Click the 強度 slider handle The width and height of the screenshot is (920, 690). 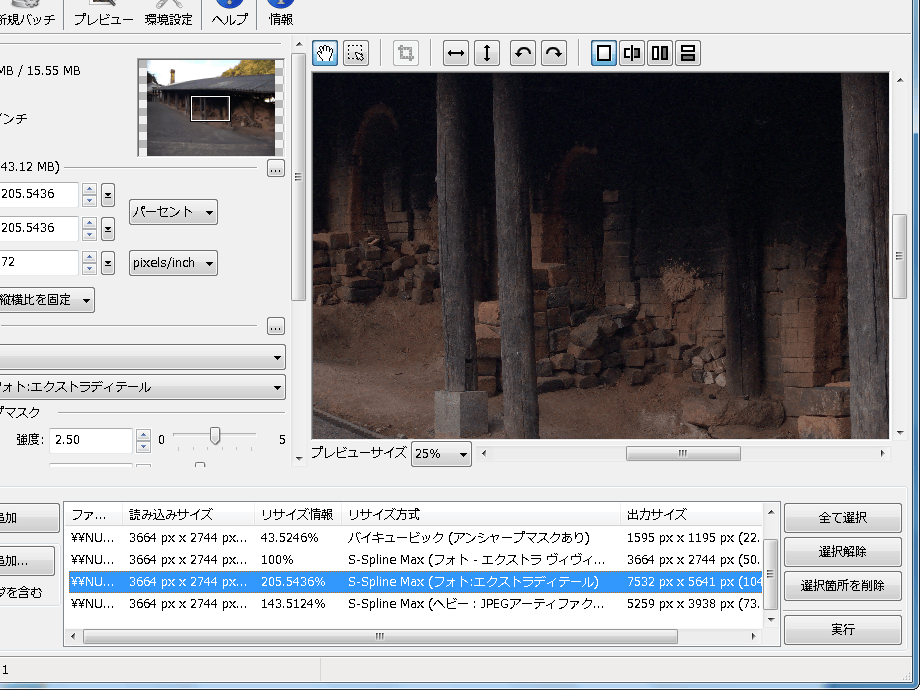(x=215, y=436)
